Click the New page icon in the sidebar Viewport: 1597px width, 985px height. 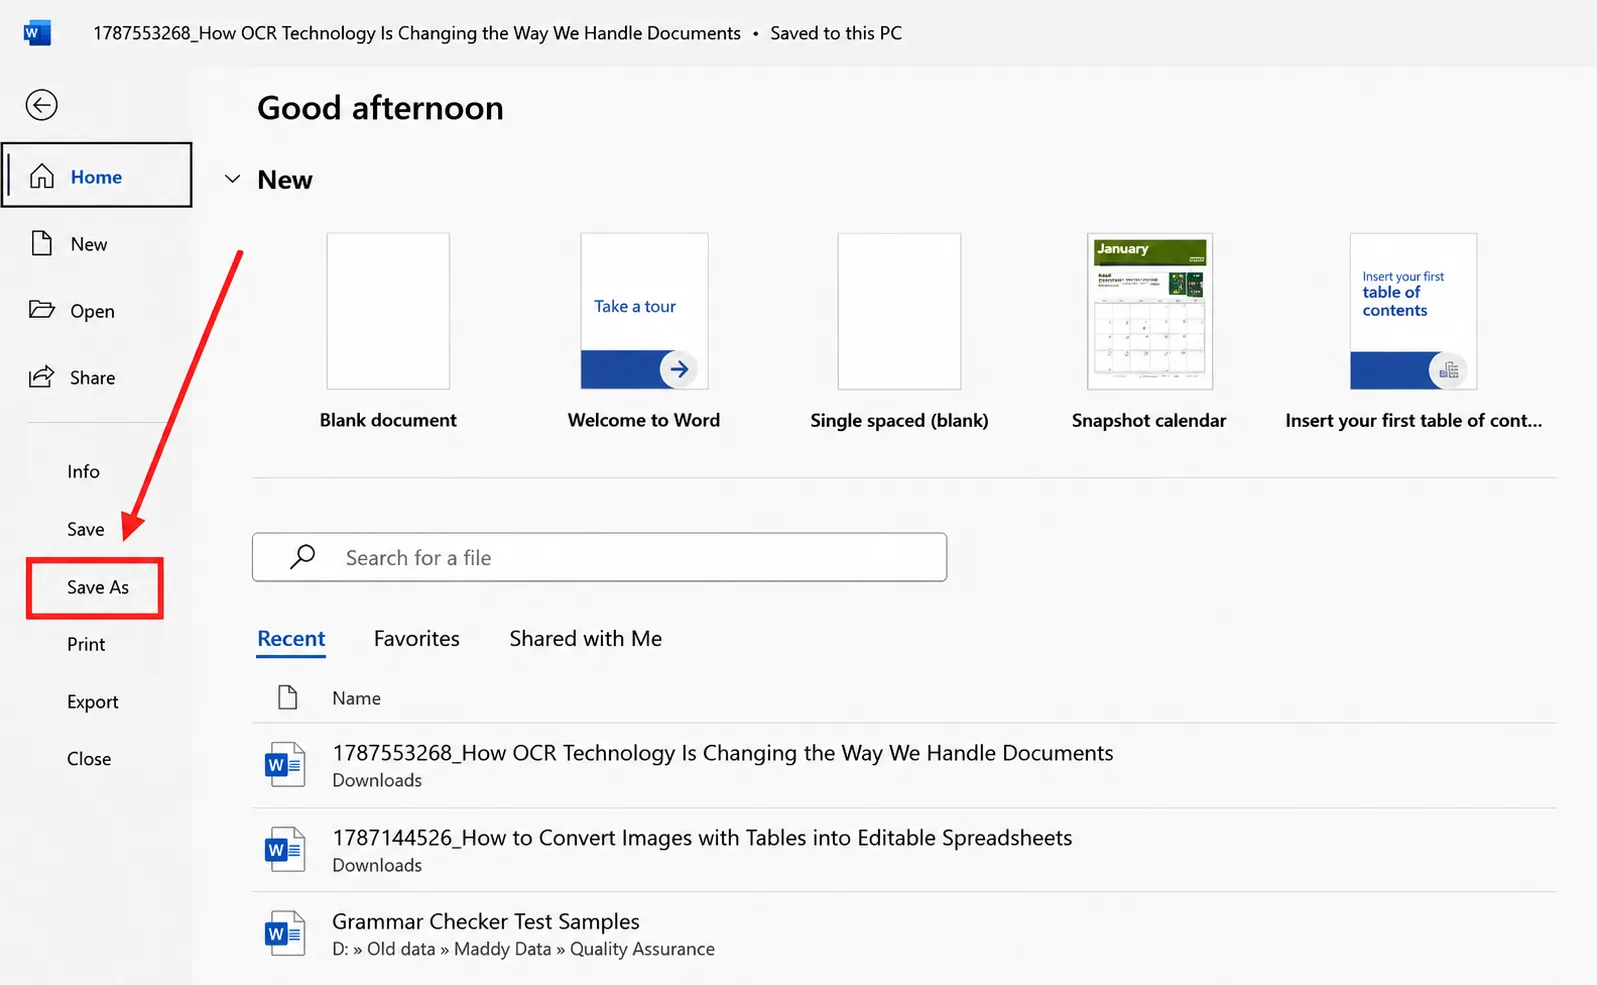[42, 243]
